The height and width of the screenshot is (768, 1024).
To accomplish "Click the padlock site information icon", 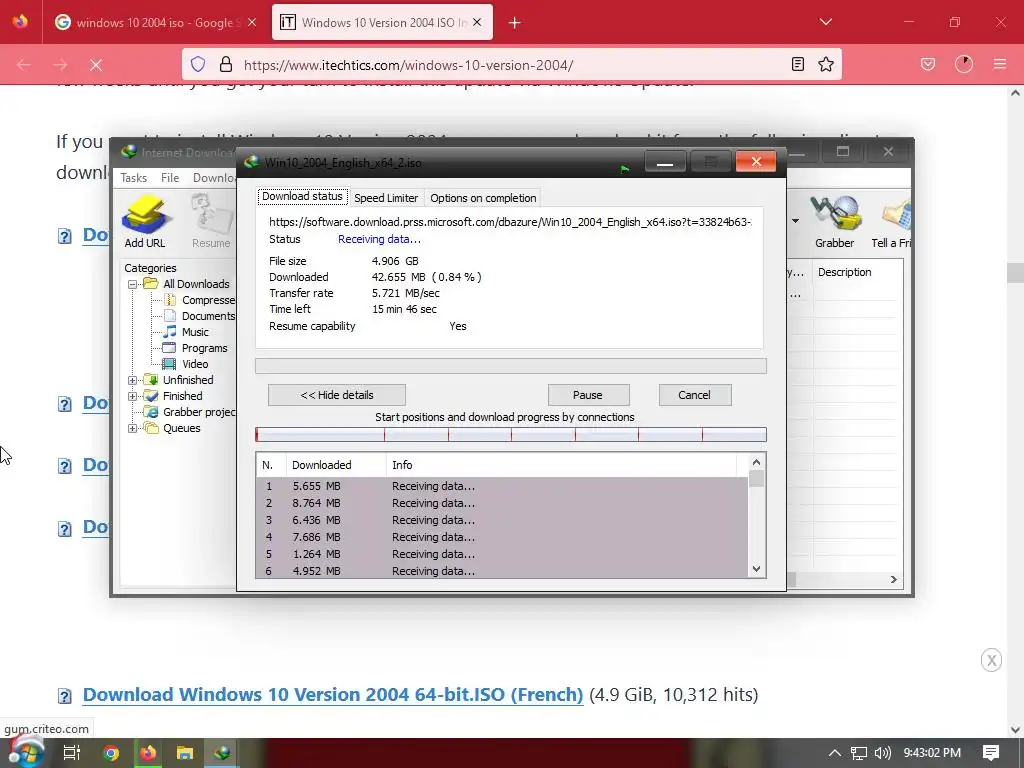I will (x=225, y=64).
